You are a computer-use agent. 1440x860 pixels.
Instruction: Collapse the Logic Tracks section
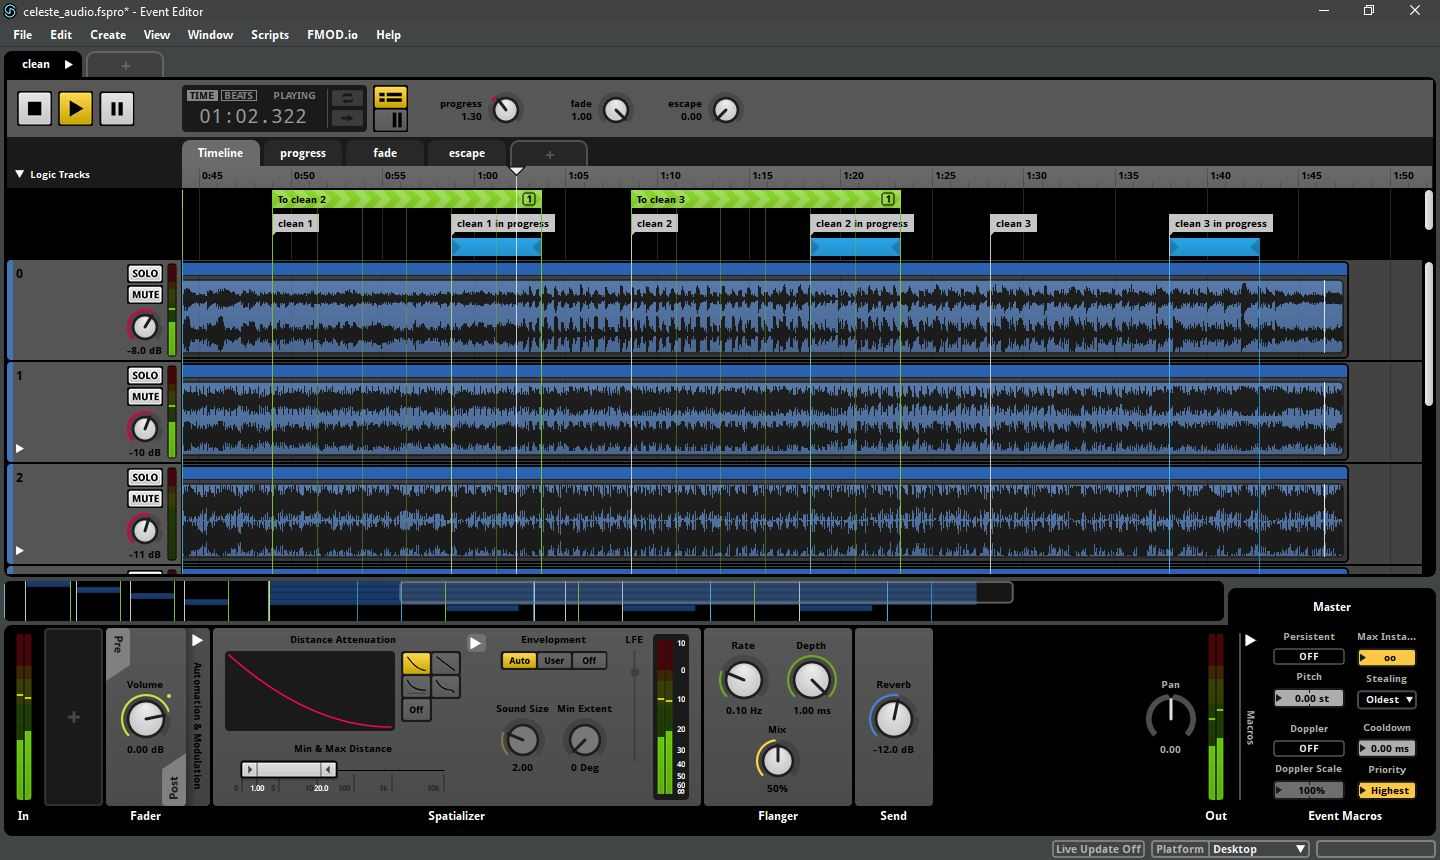point(18,174)
